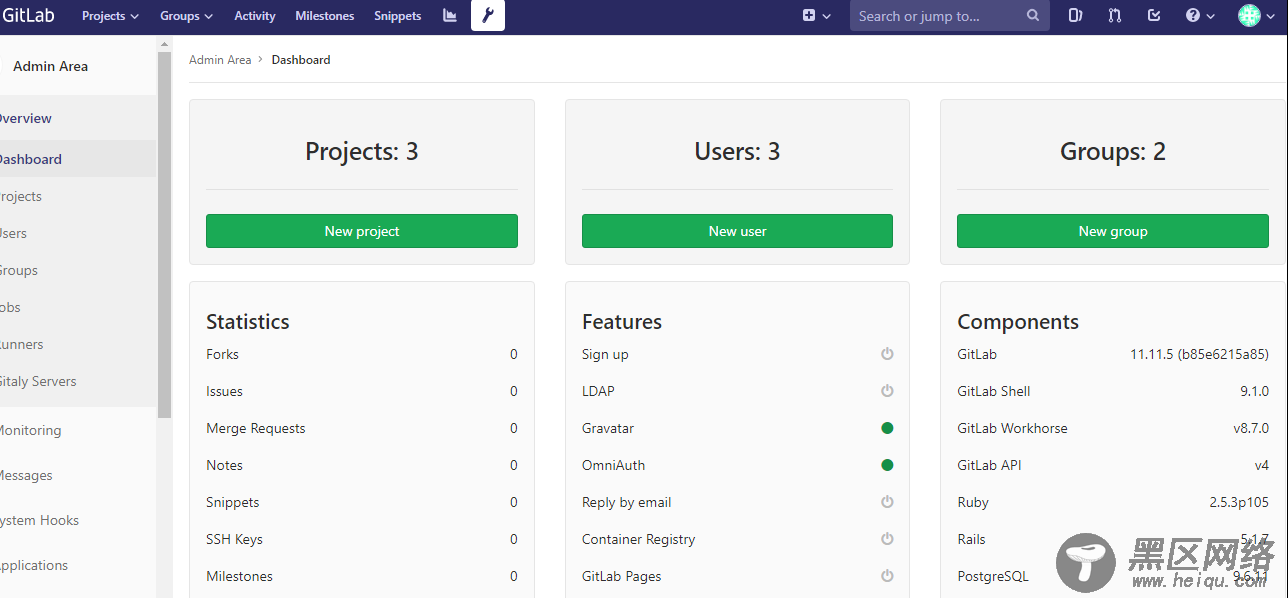Click the New project button
Viewport: 1288px width, 598px height.
[362, 231]
